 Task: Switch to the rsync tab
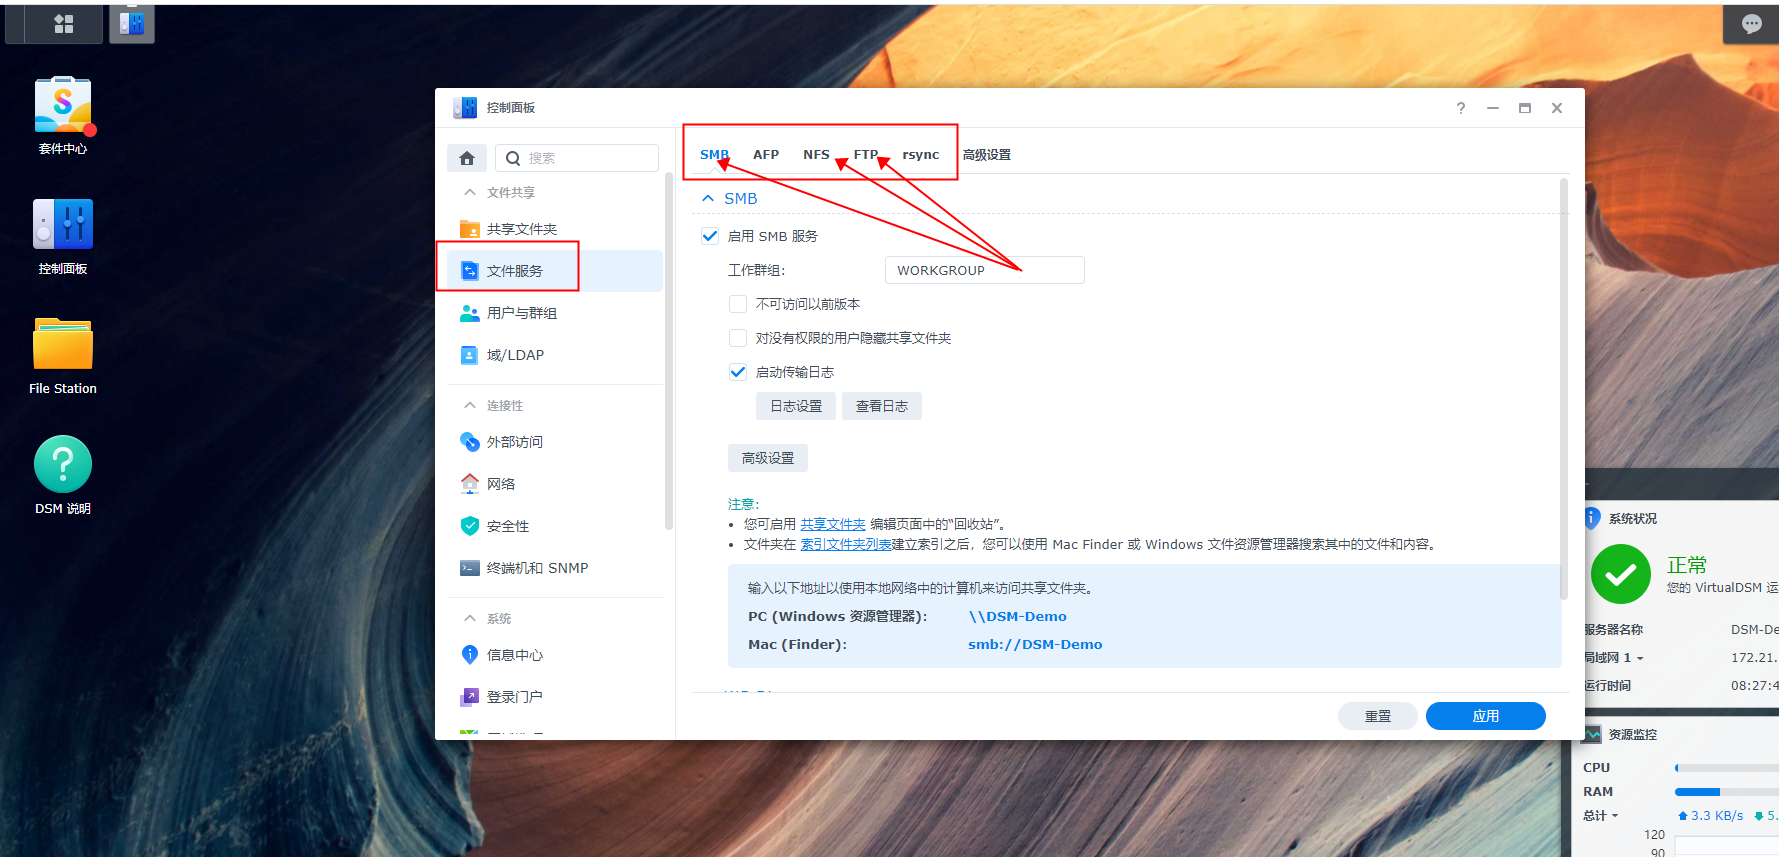coord(921,154)
